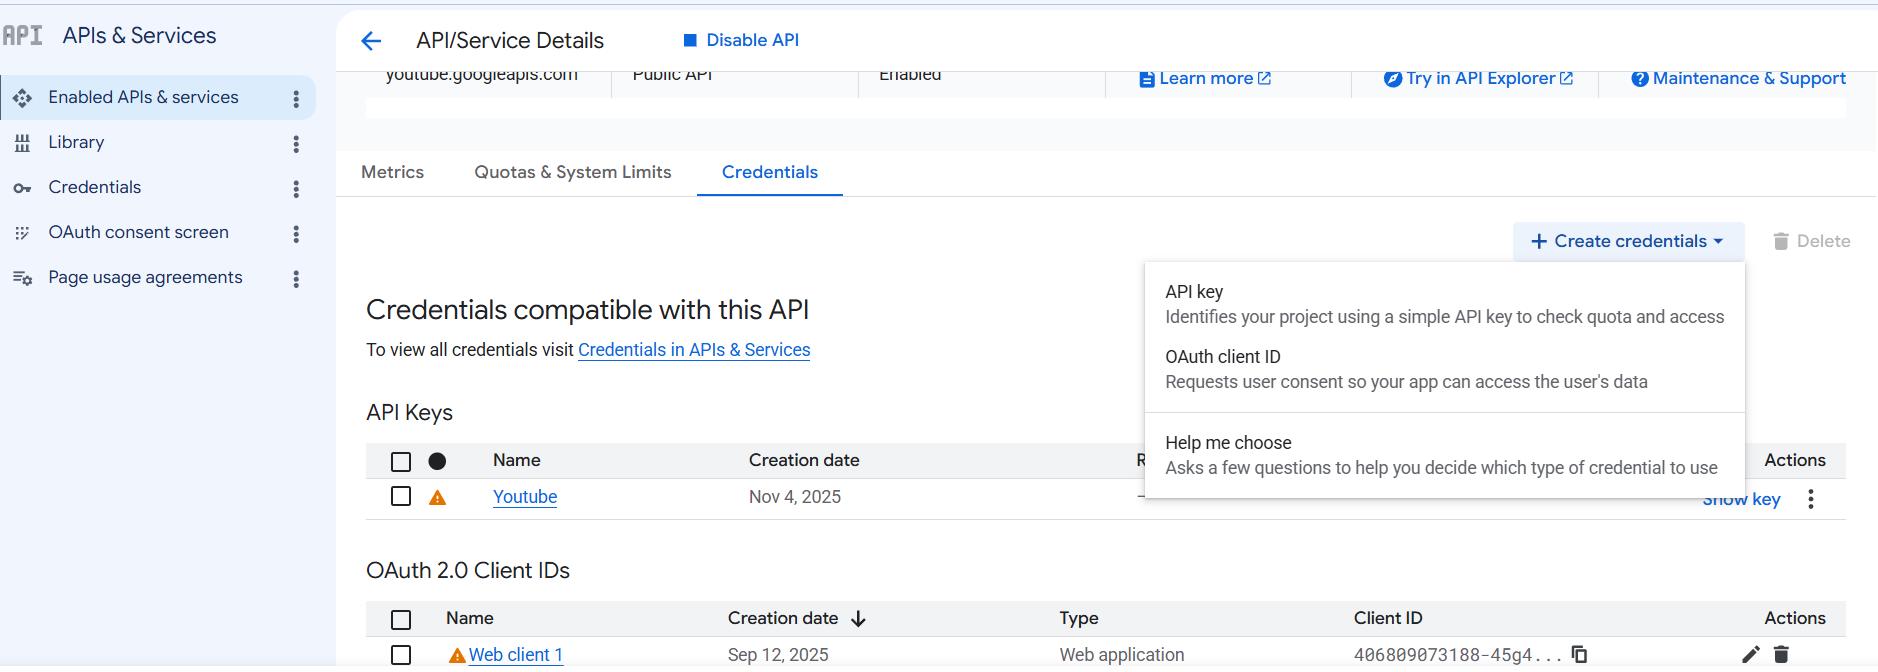Copy the Web client 1 Client ID

(x=1579, y=654)
